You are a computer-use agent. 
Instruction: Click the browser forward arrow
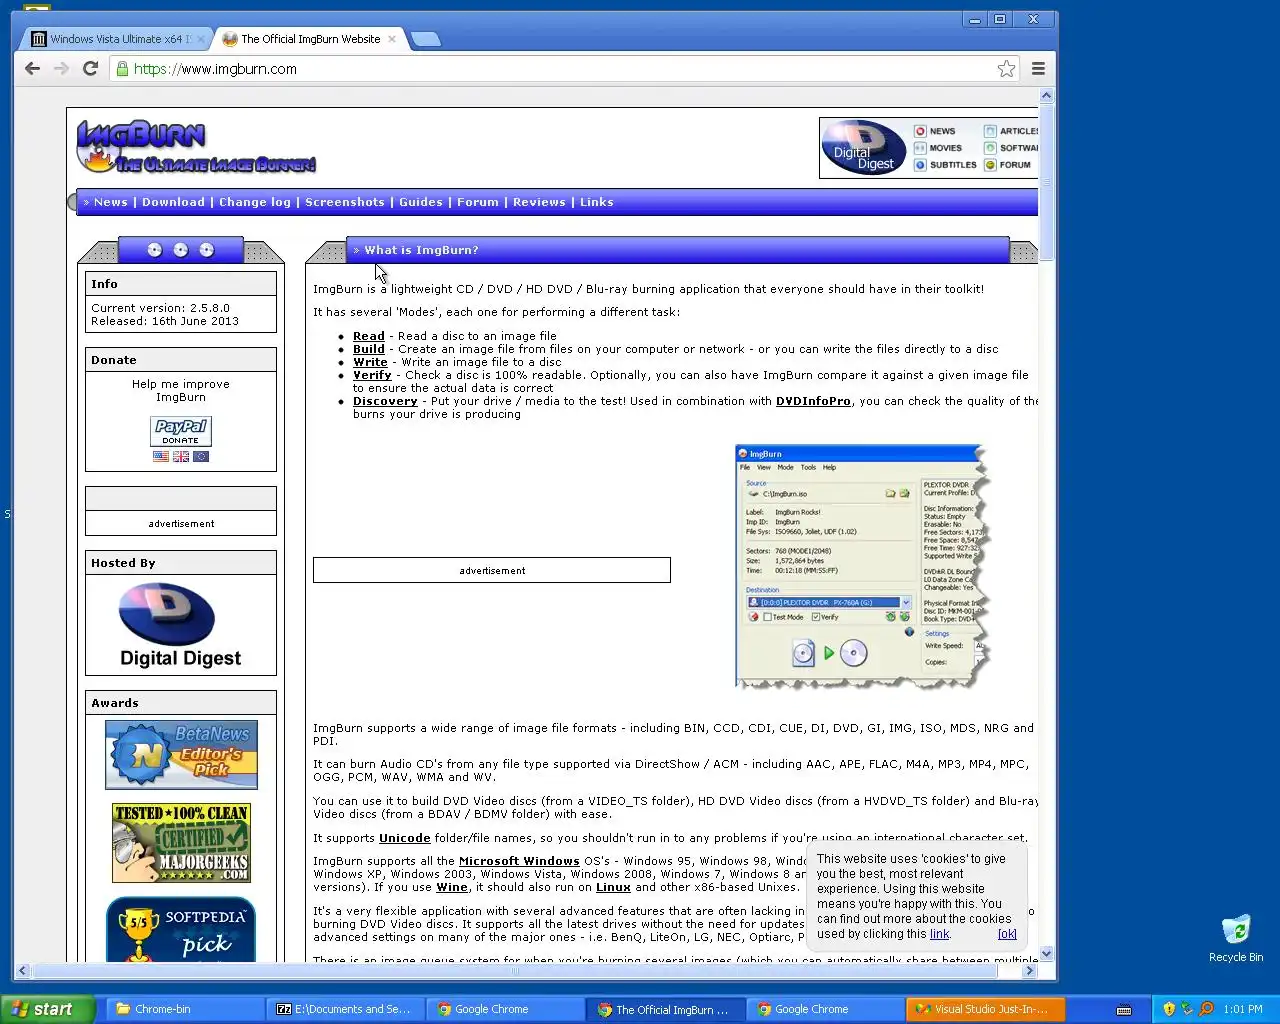pos(61,69)
